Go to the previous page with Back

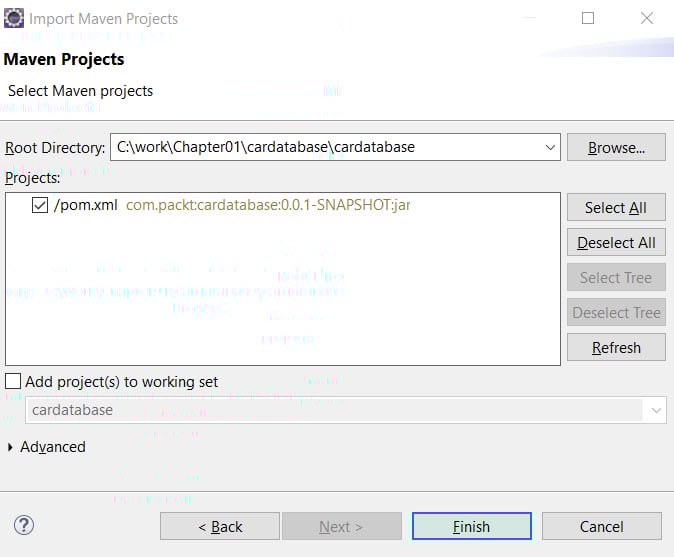point(220,526)
